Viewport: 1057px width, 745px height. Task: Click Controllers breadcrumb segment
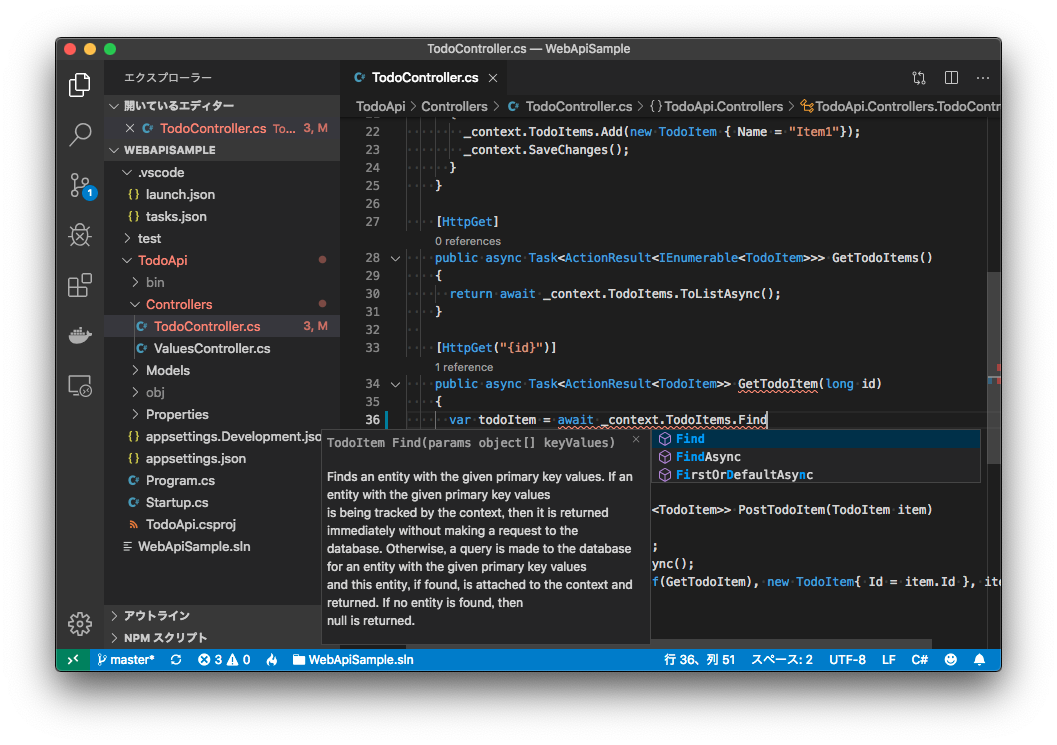(454, 107)
